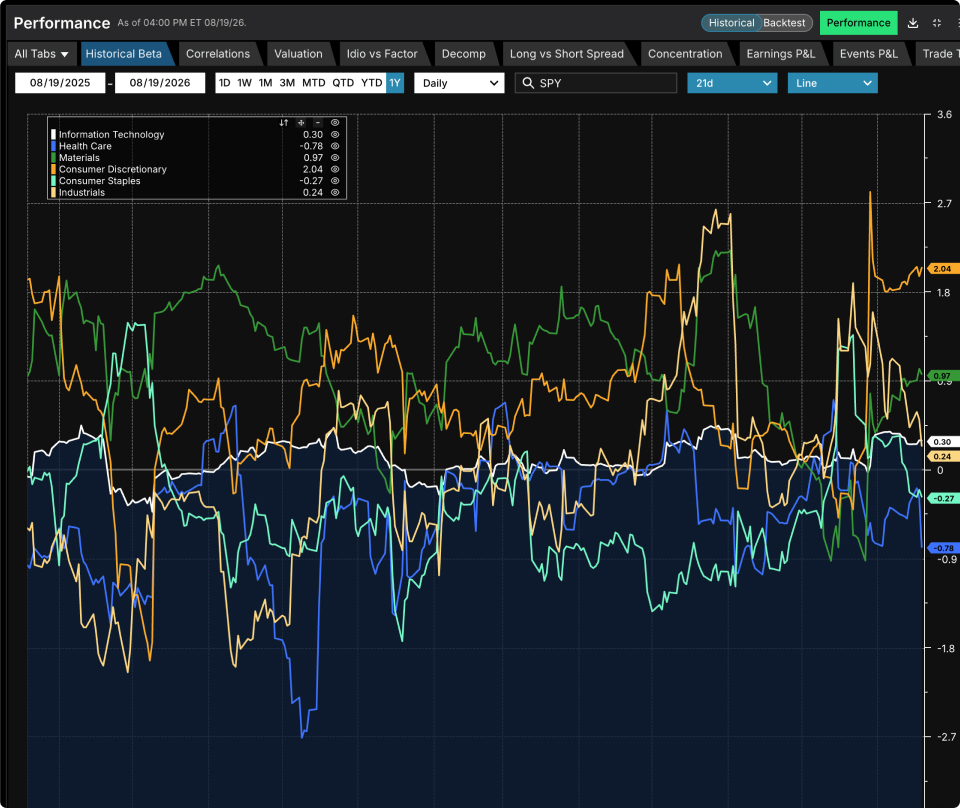Click the legend move handle icon
Image resolution: width=960 pixels, height=808 pixels.
(301, 122)
